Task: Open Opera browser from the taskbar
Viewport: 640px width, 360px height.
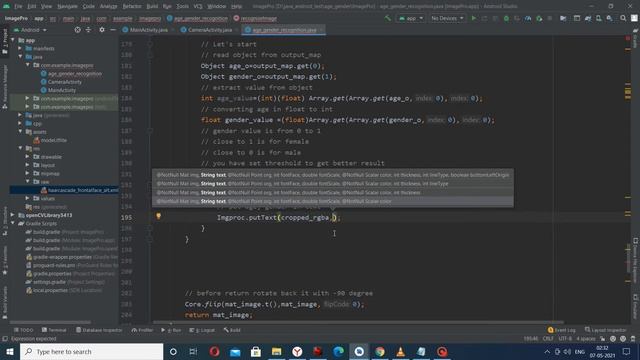Action: [215, 351]
